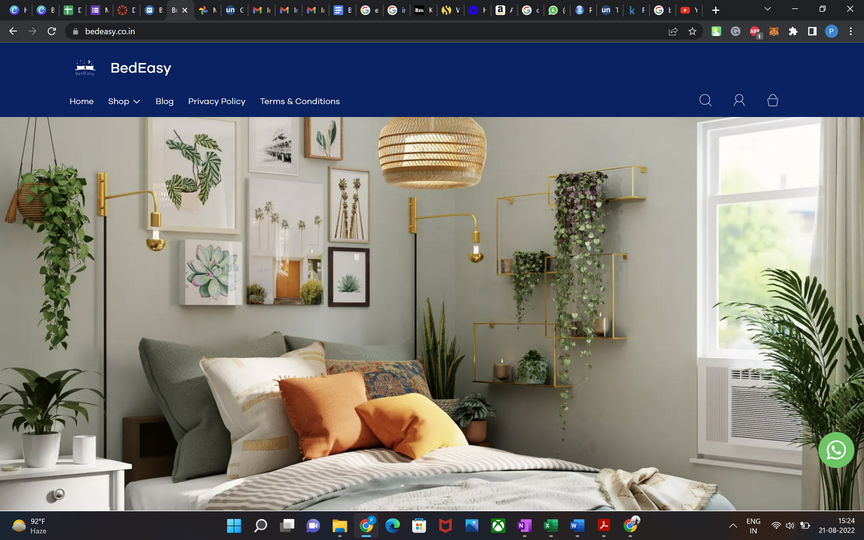
Task: Open the Adblock Plus ABP extension
Action: pos(755,31)
